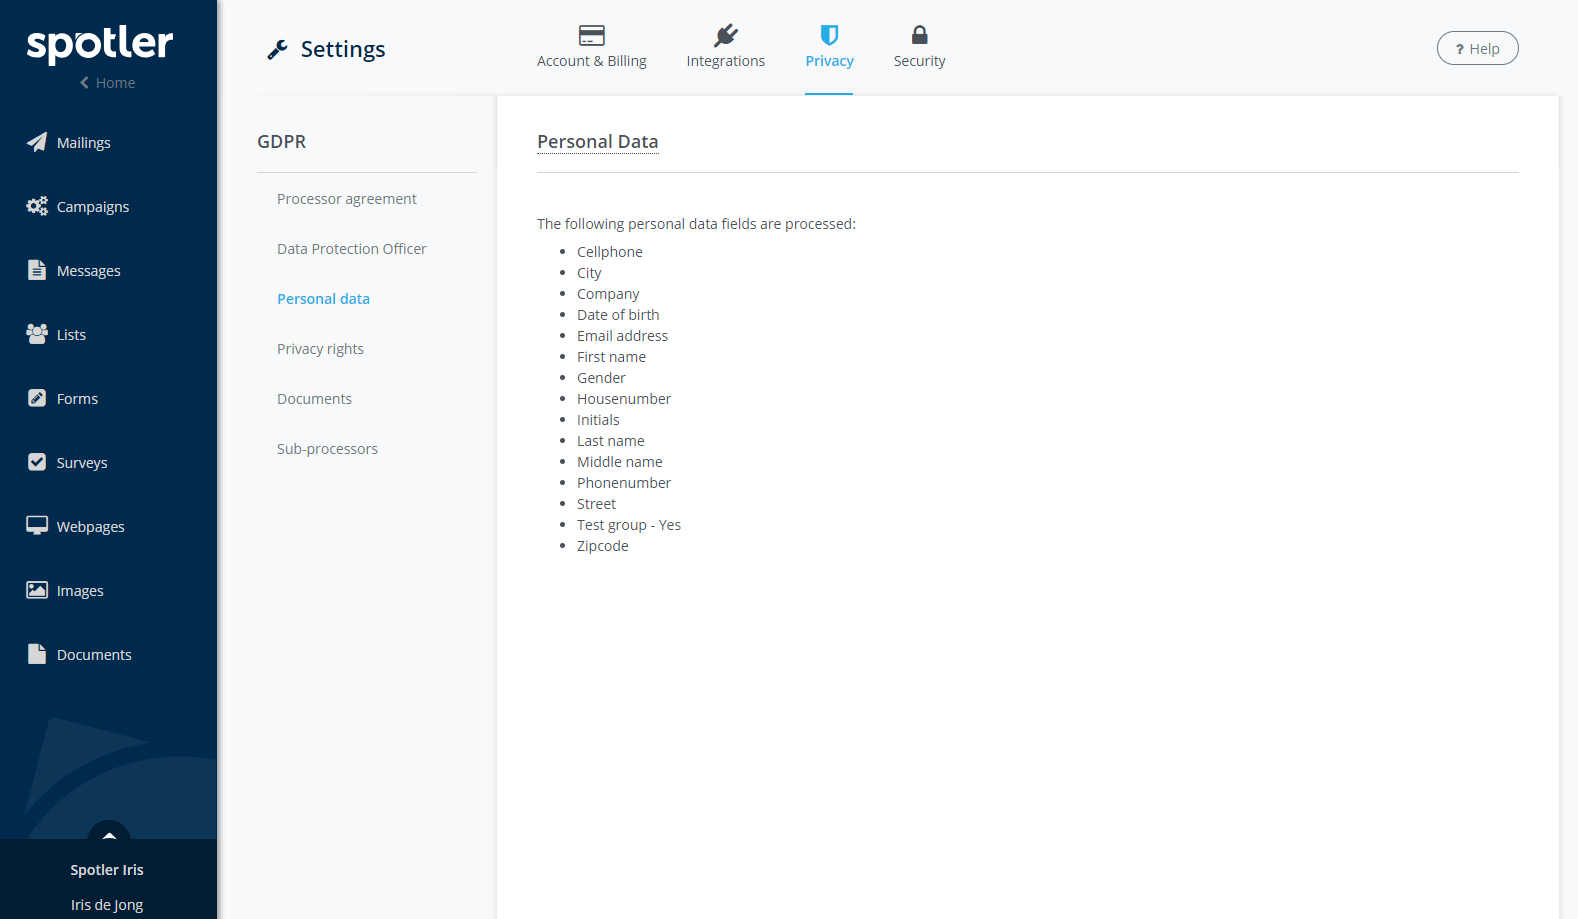
Task: Click the Images picture icon
Action: click(37, 590)
